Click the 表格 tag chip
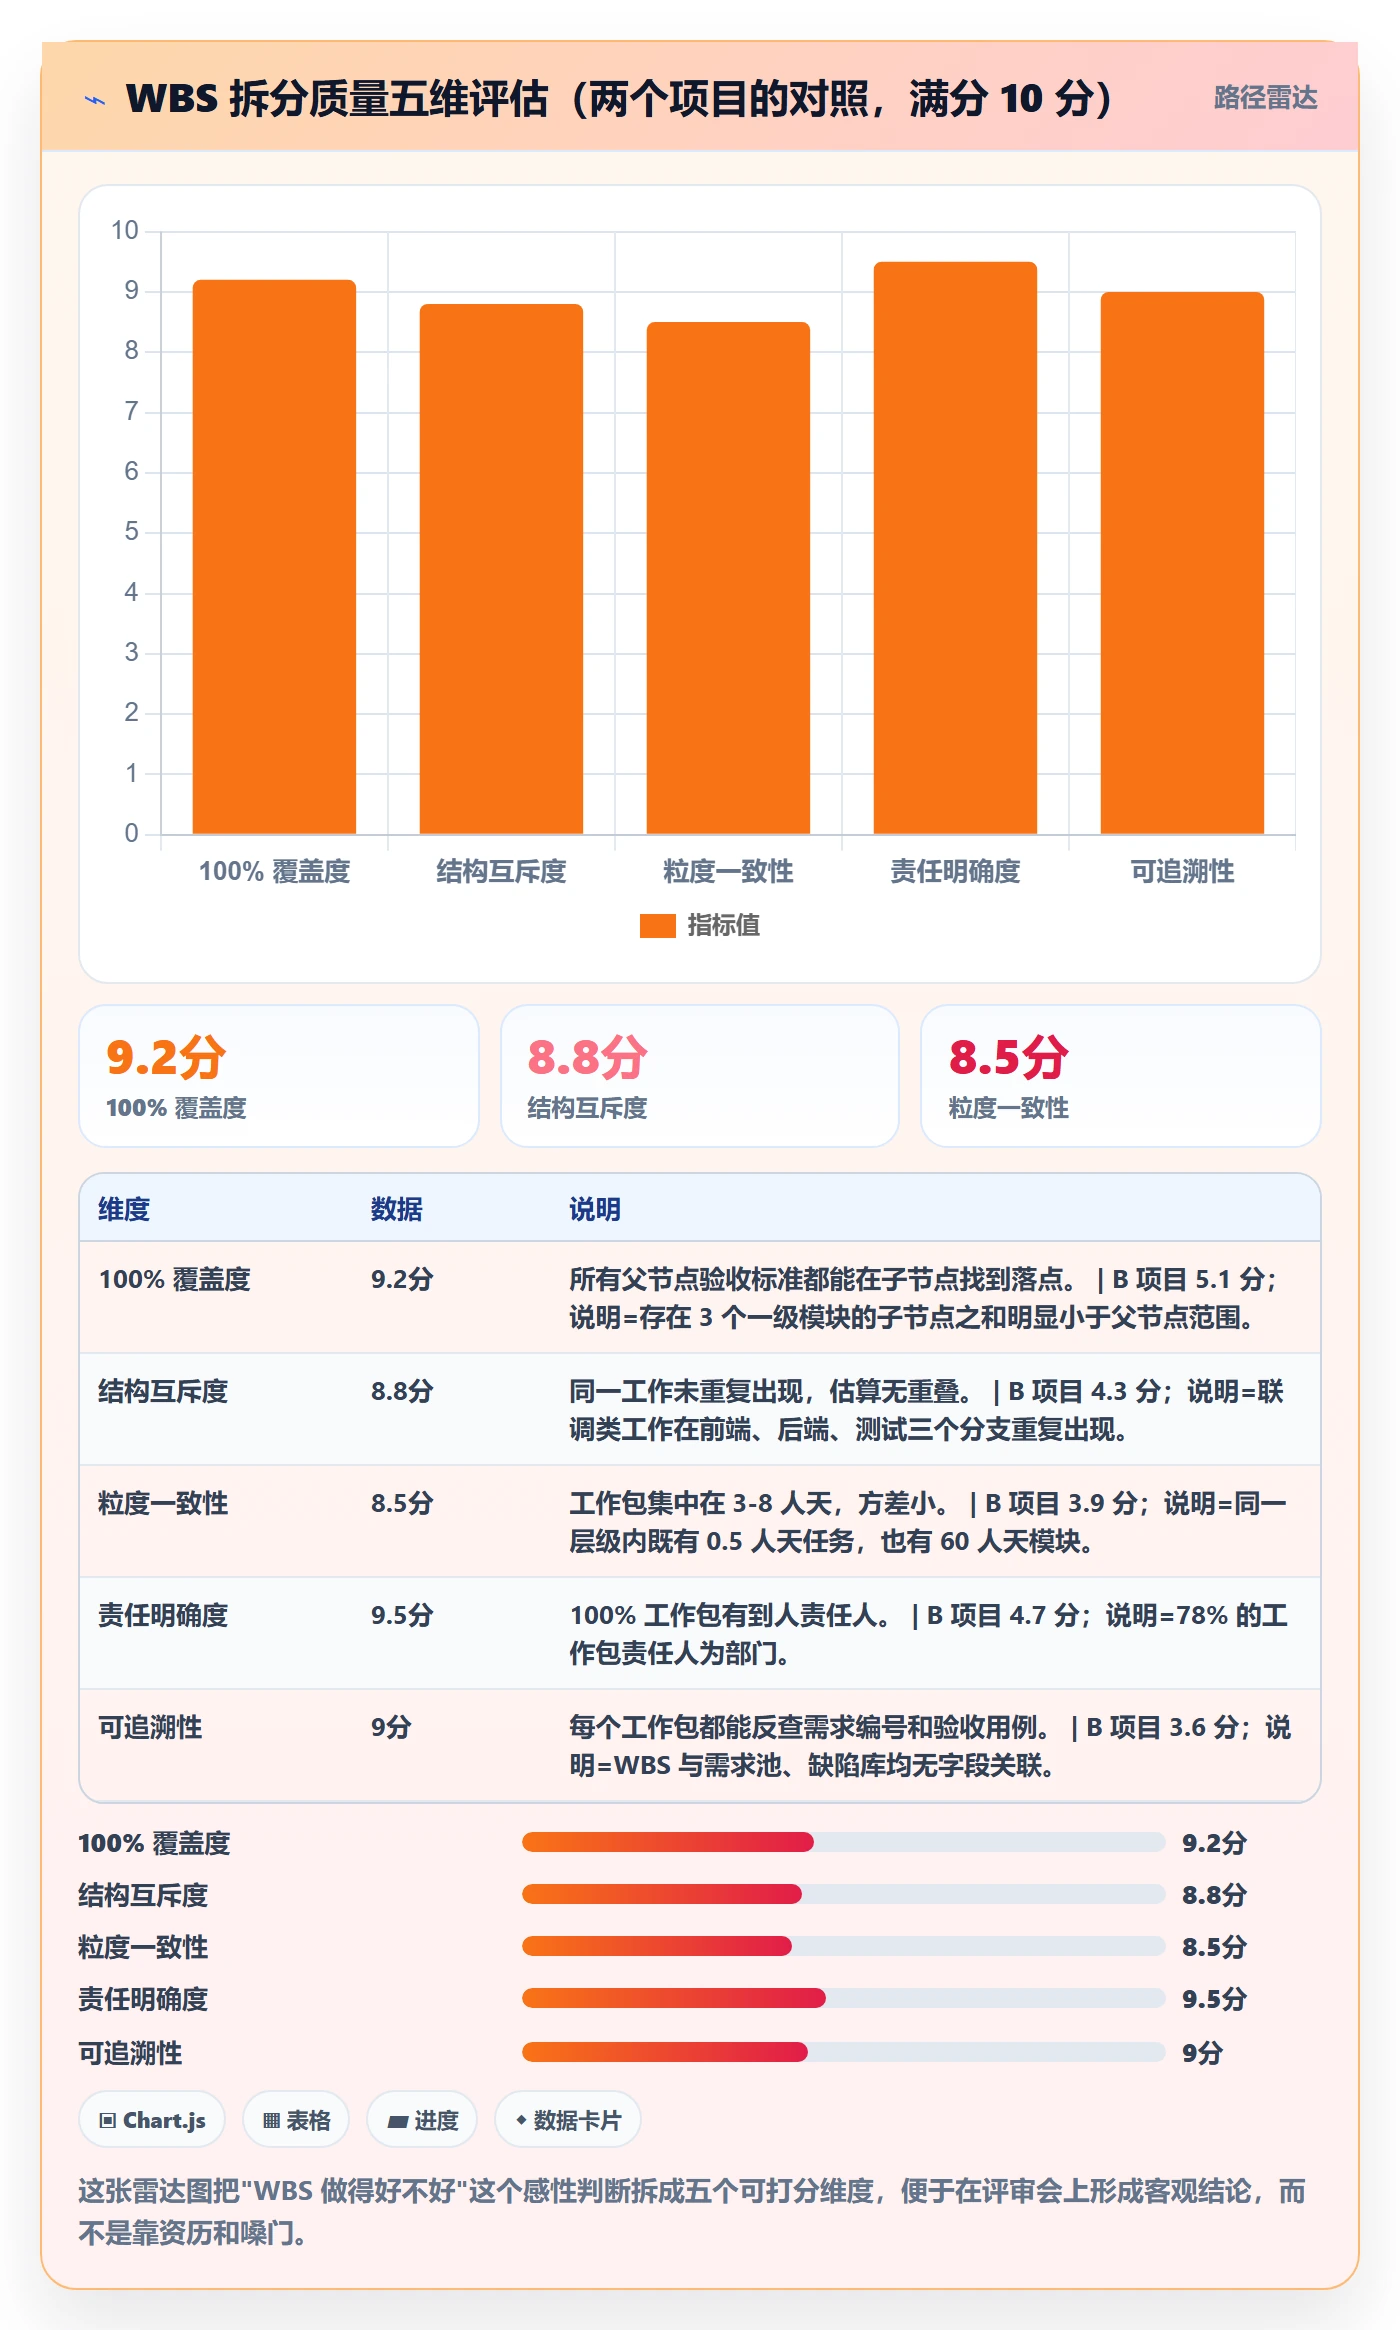The width and height of the screenshot is (1400, 2330). [x=296, y=2119]
